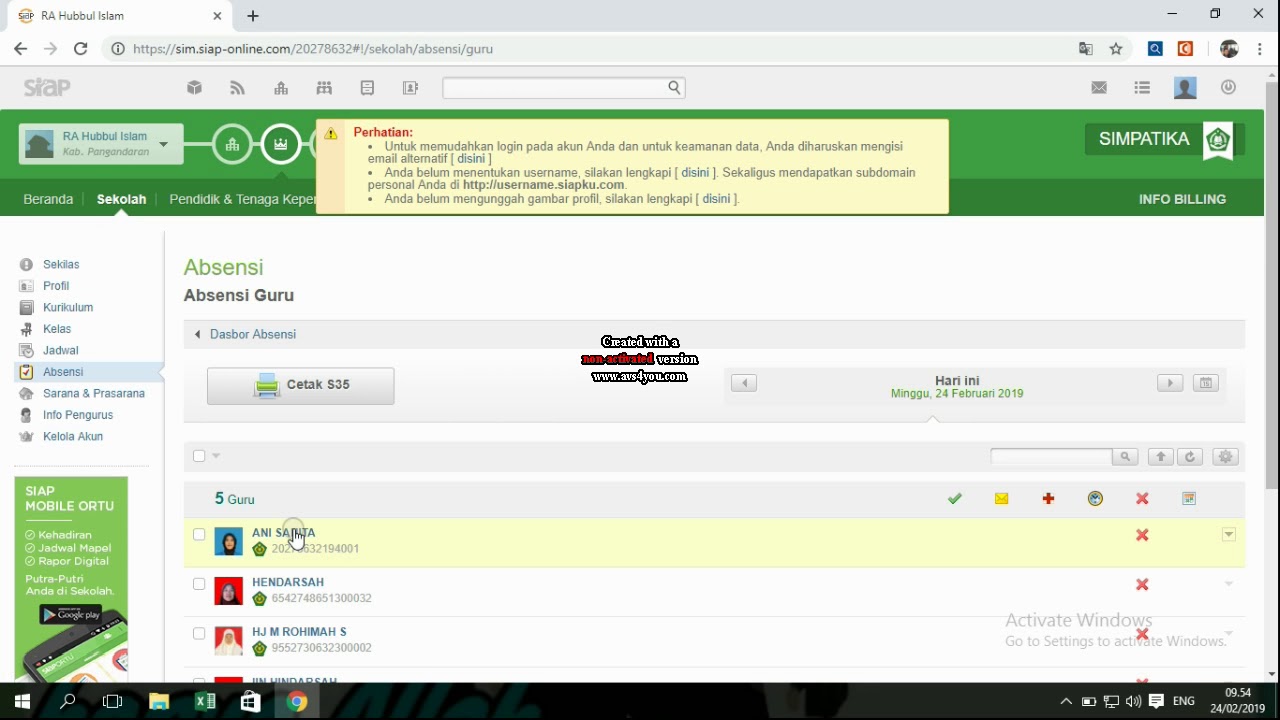
Task: Open the user profile avatar in the header
Action: (1185, 88)
